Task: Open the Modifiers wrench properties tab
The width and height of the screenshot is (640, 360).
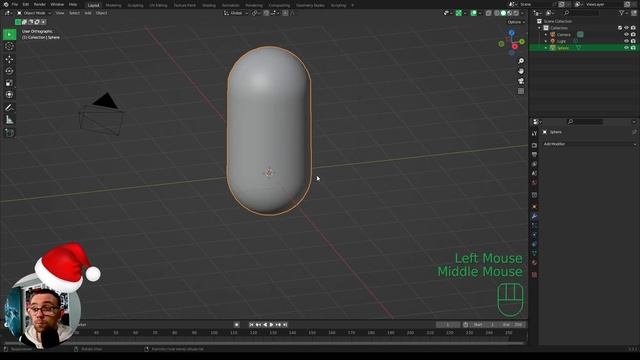Action: coord(534,216)
